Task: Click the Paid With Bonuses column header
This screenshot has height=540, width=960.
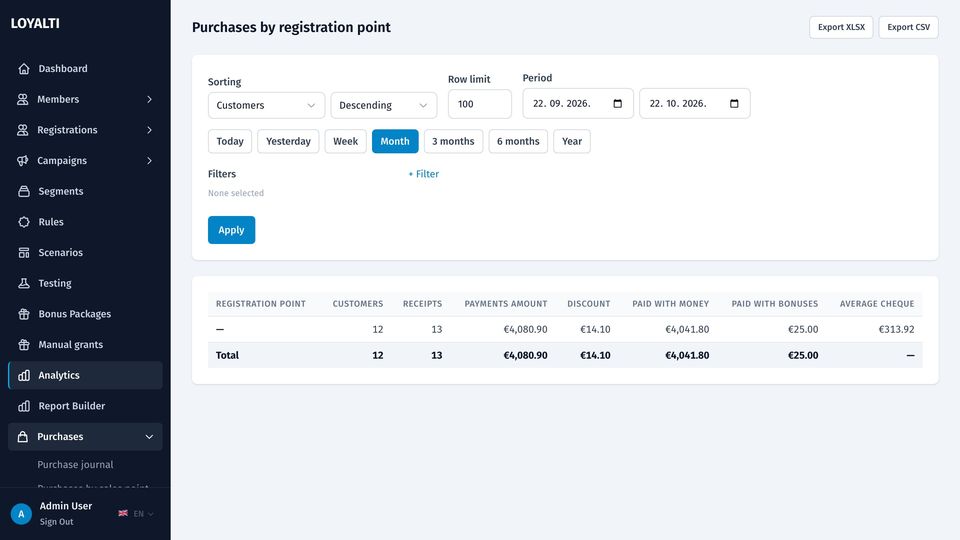Action: click(x=774, y=304)
